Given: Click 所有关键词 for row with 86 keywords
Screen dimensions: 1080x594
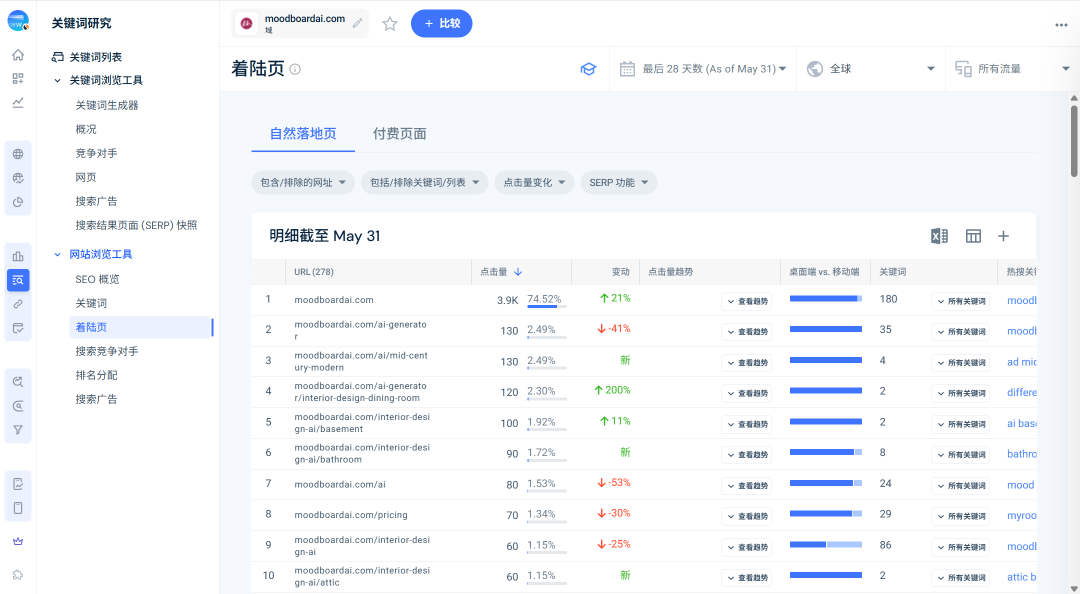Looking at the screenshot, I should 960,547.
